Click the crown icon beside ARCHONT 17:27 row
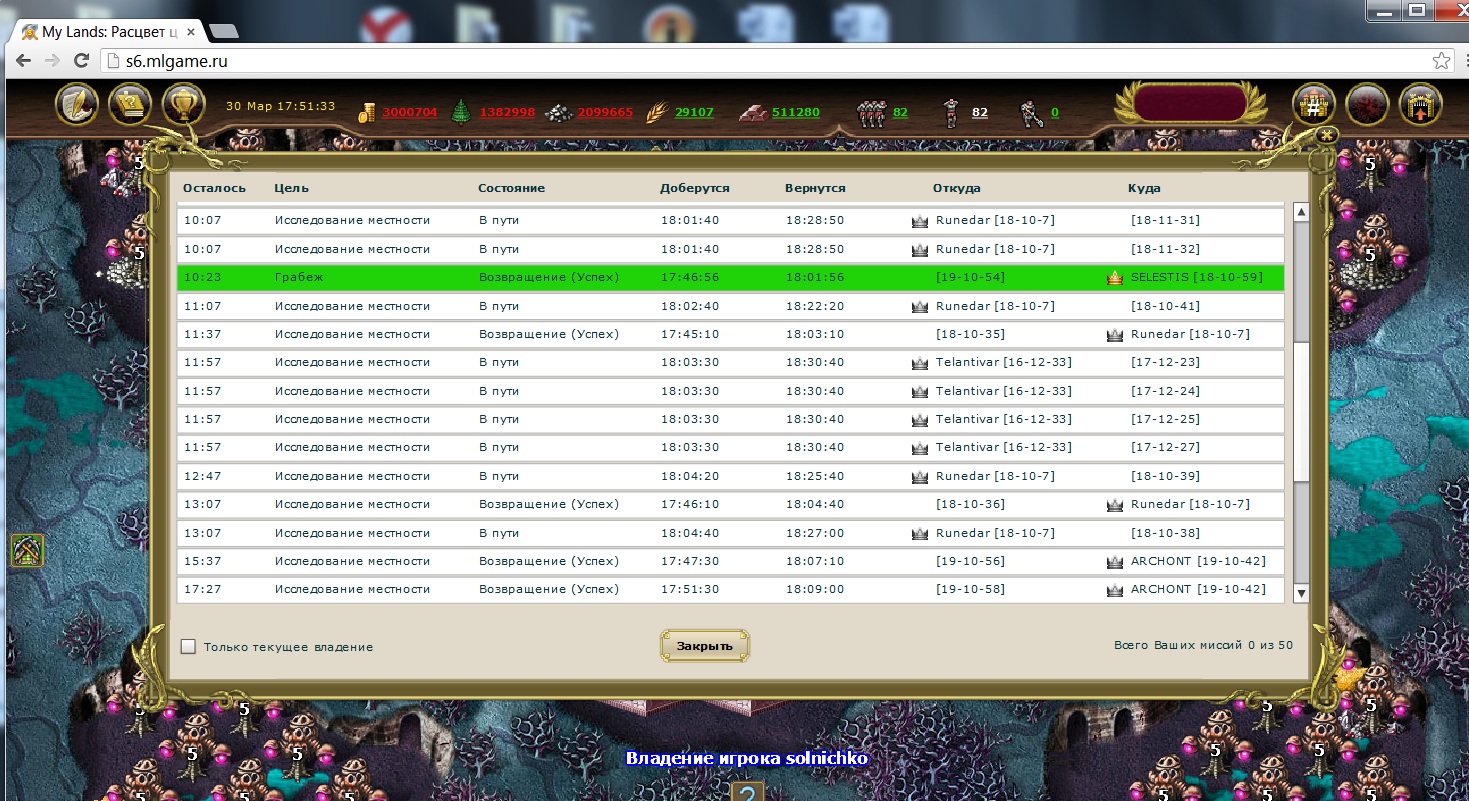 coord(1115,590)
